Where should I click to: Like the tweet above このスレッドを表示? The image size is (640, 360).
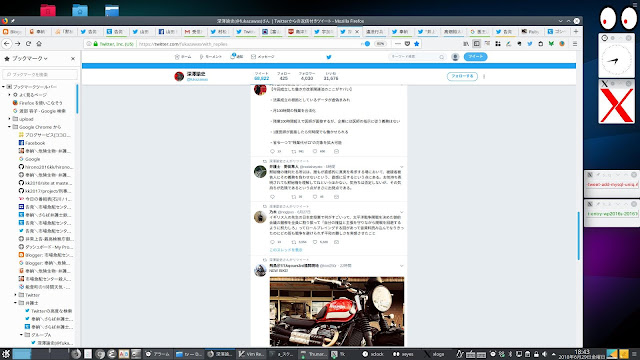tap(315, 242)
